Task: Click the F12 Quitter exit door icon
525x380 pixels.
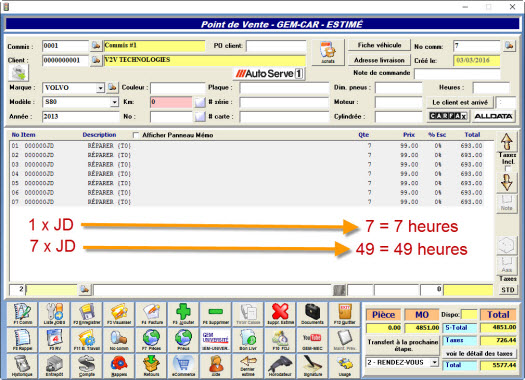Action: point(345,314)
